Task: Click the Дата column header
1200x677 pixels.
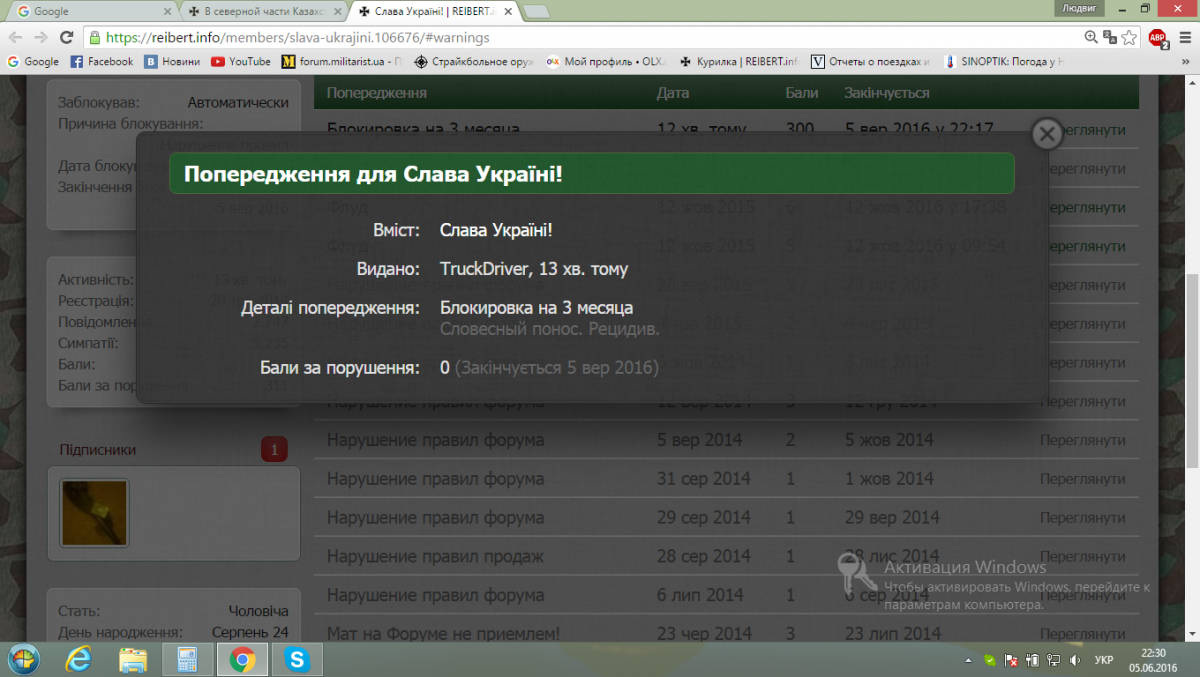Action: pos(673,93)
